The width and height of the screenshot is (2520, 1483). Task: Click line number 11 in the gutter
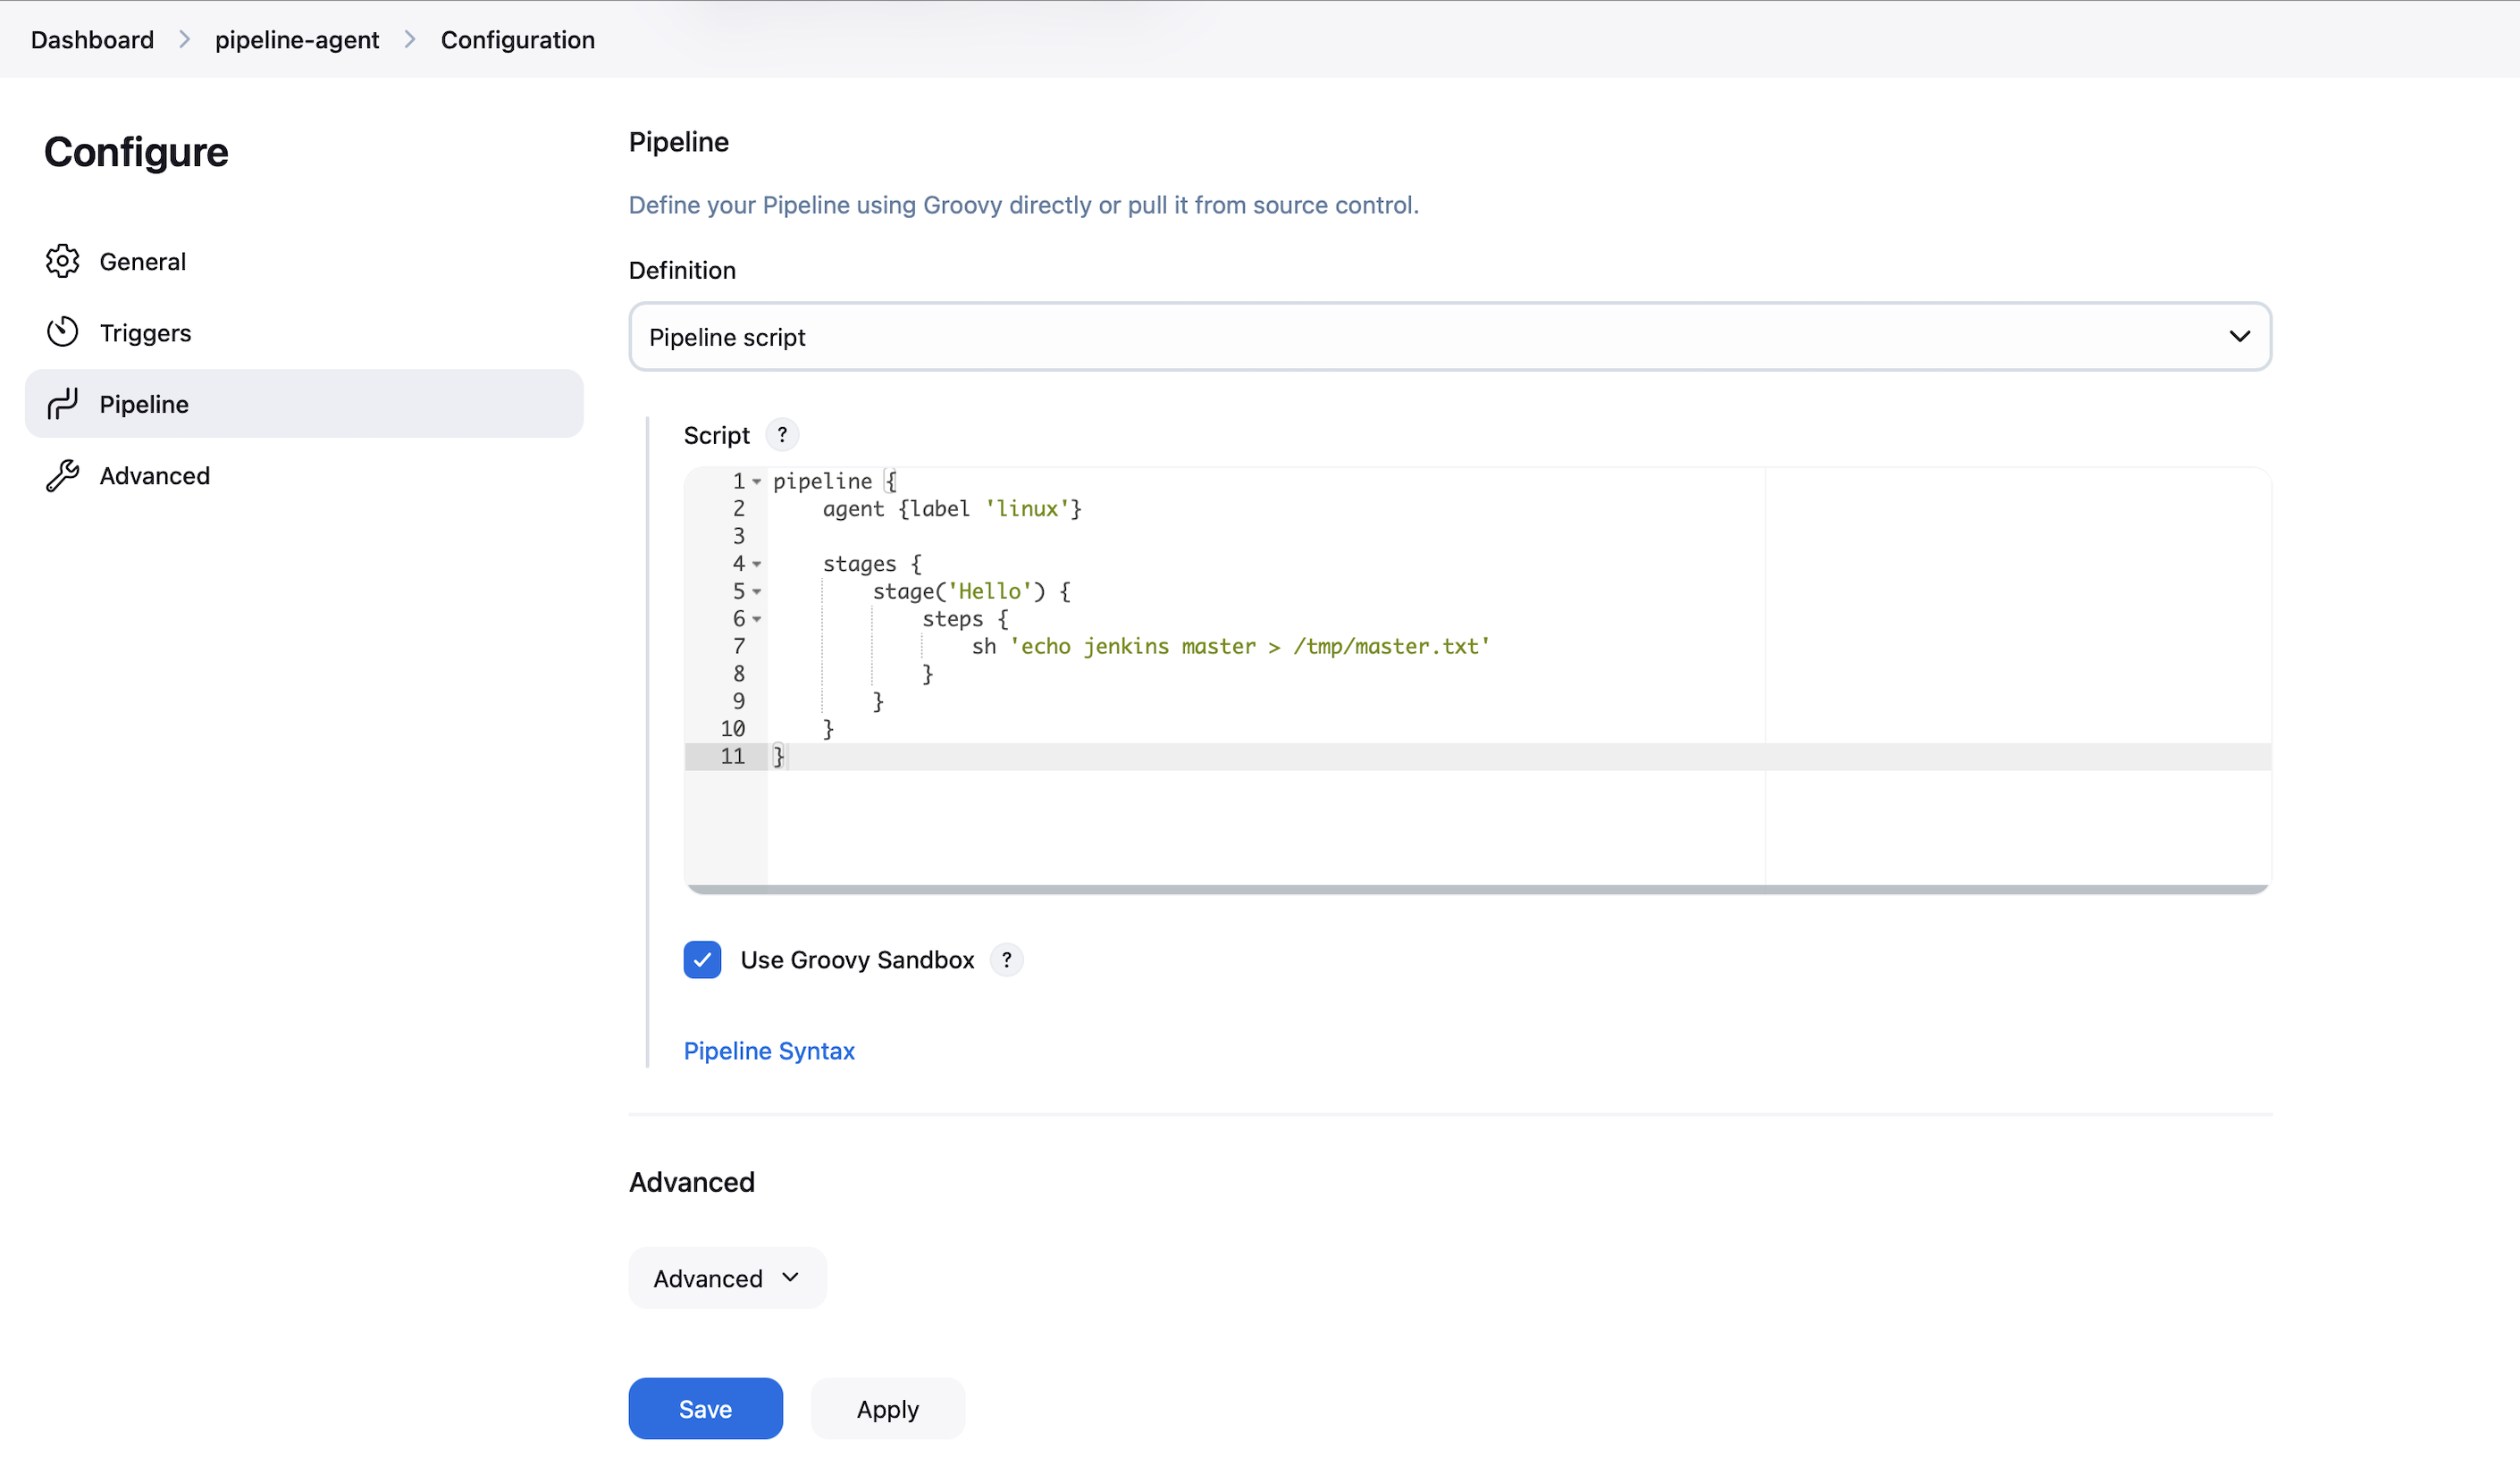pos(732,757)
